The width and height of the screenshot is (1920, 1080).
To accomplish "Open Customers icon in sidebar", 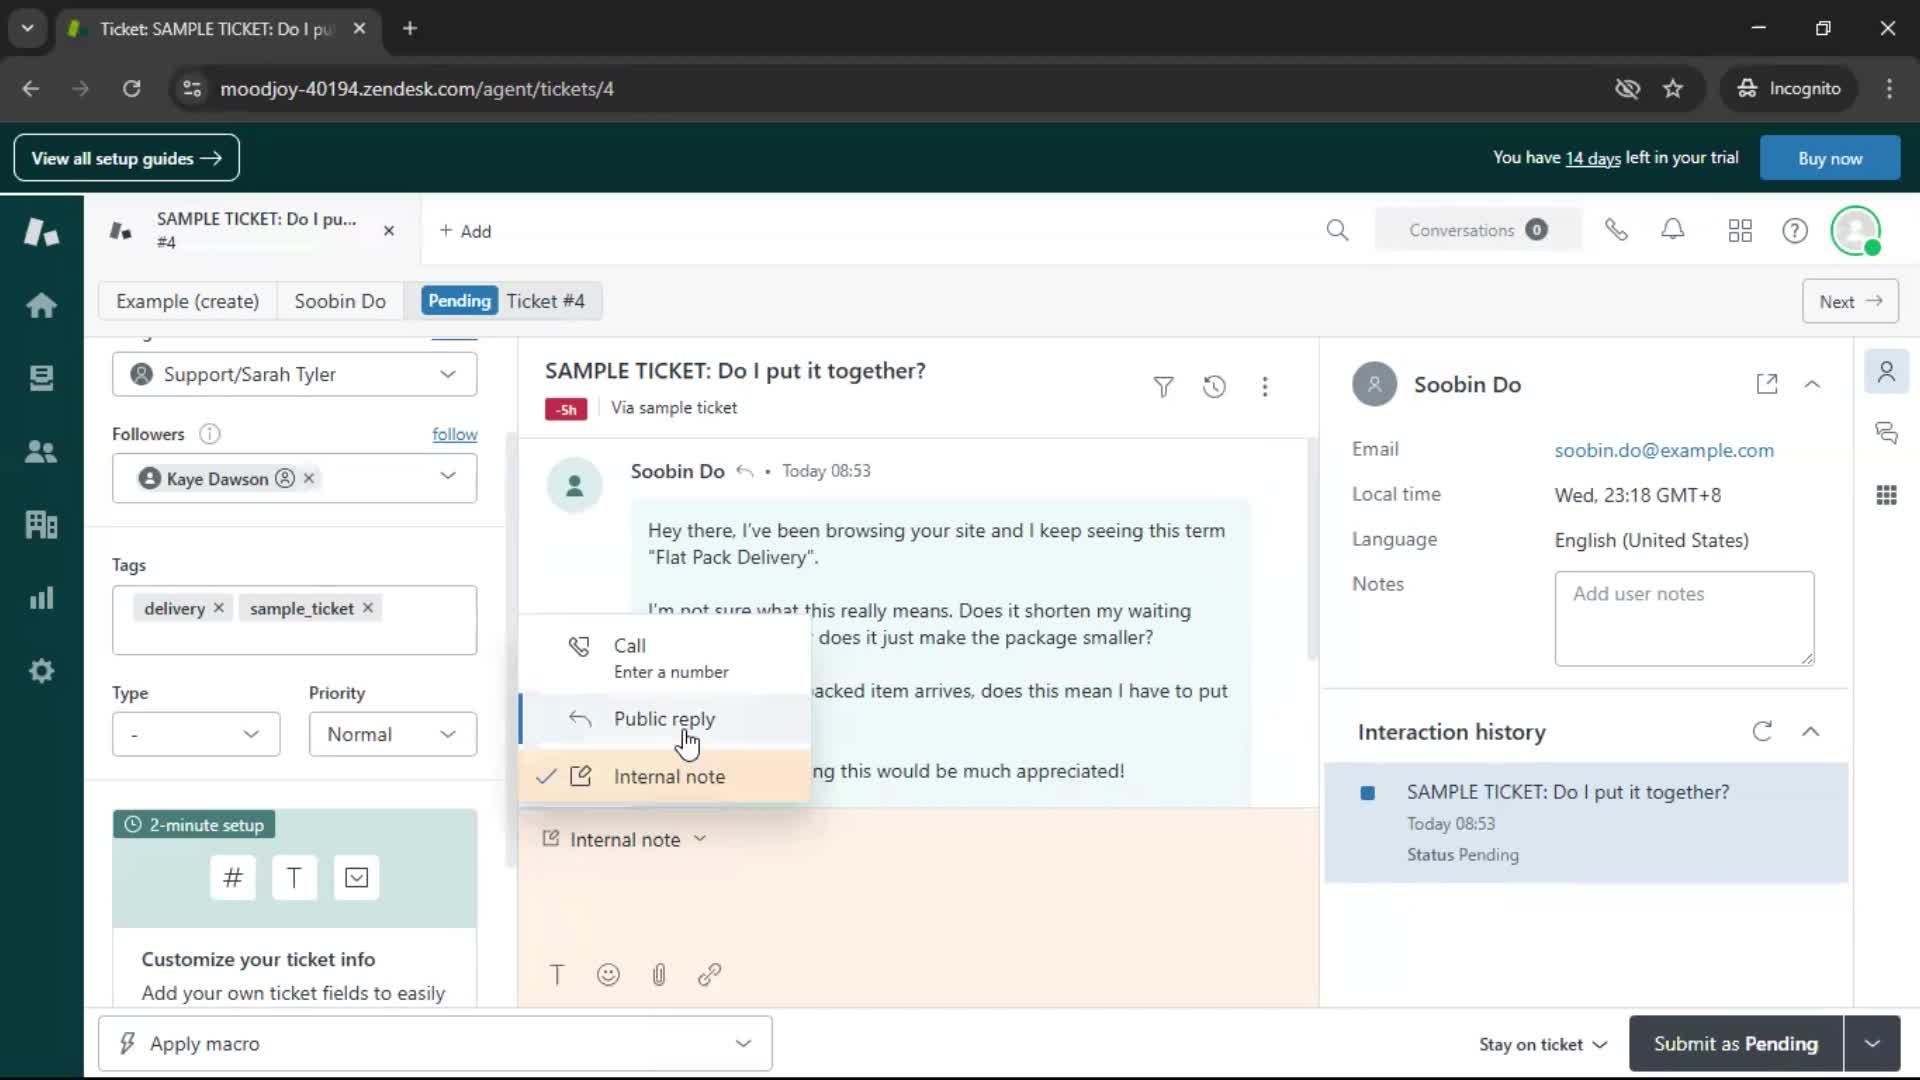I will pyautogui.click(x=41, y=451).
